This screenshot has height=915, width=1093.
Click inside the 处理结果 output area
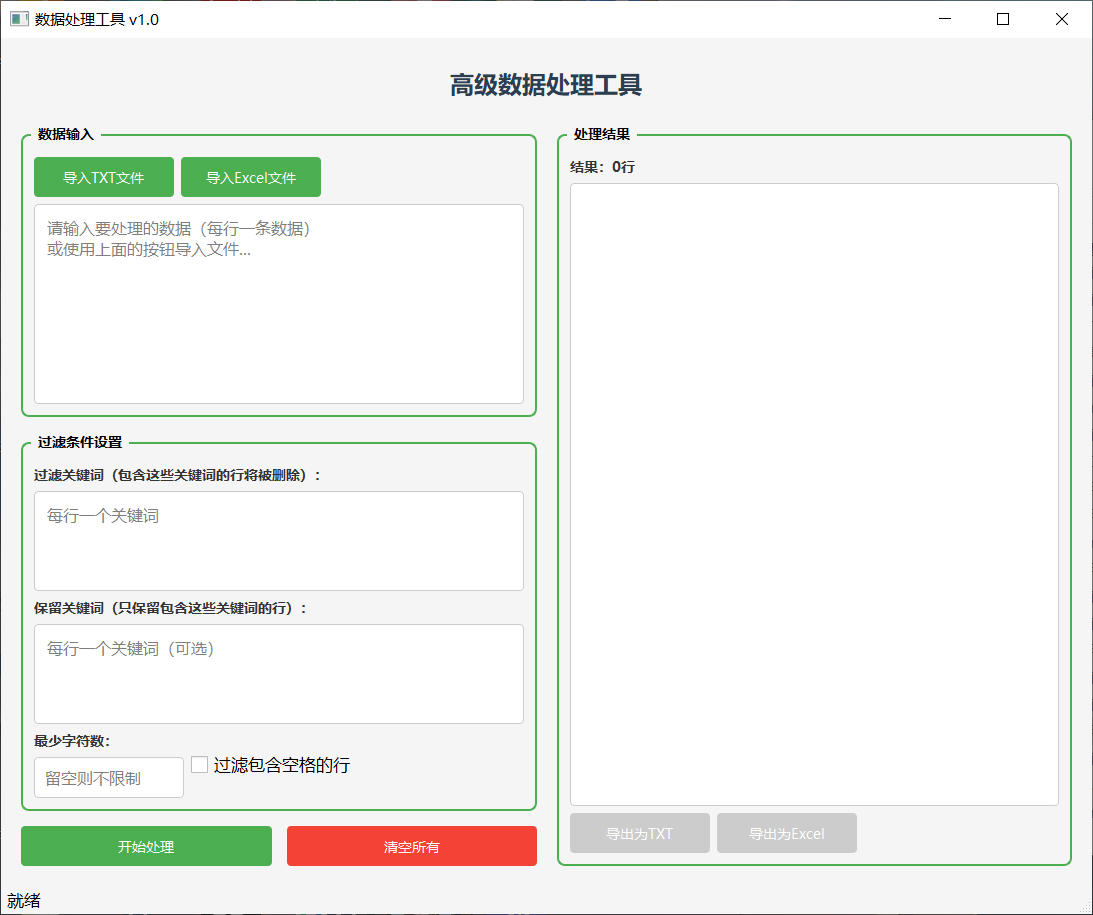814,494
